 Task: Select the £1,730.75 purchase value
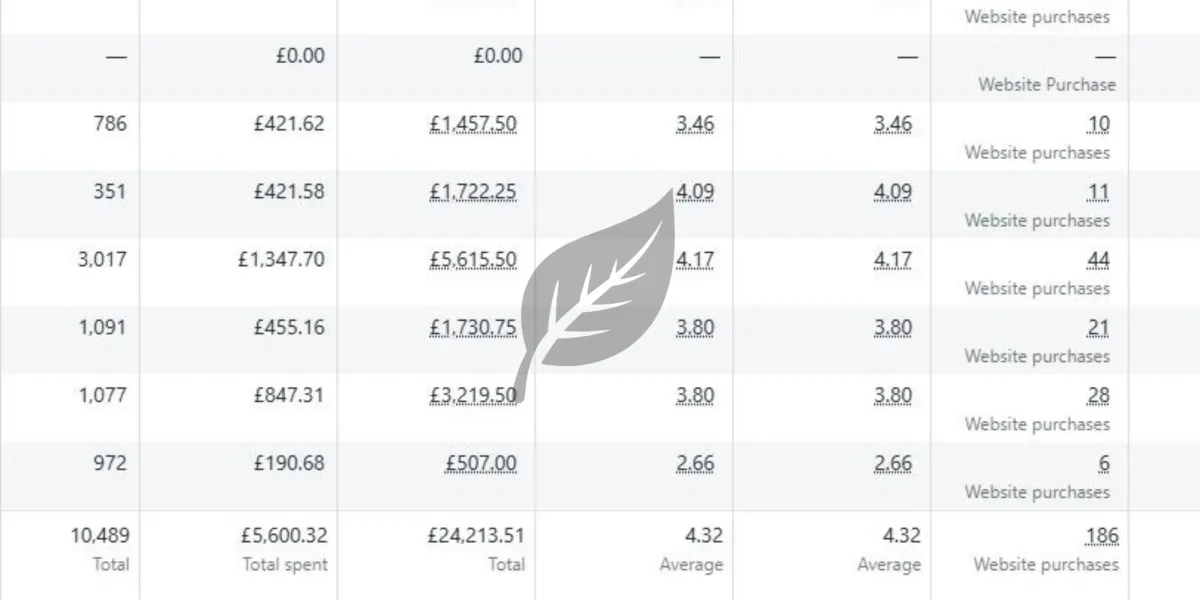point(473,328)
